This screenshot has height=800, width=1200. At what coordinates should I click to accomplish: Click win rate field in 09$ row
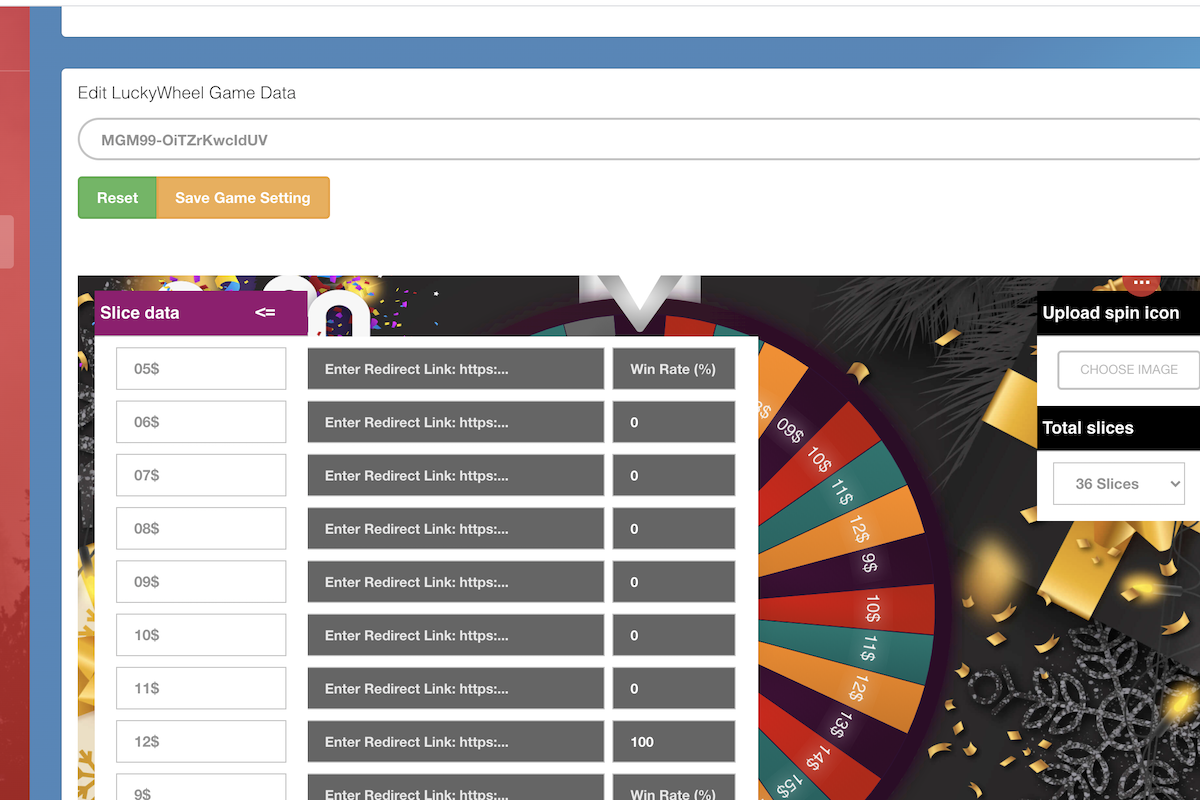[x=674, y=582]
